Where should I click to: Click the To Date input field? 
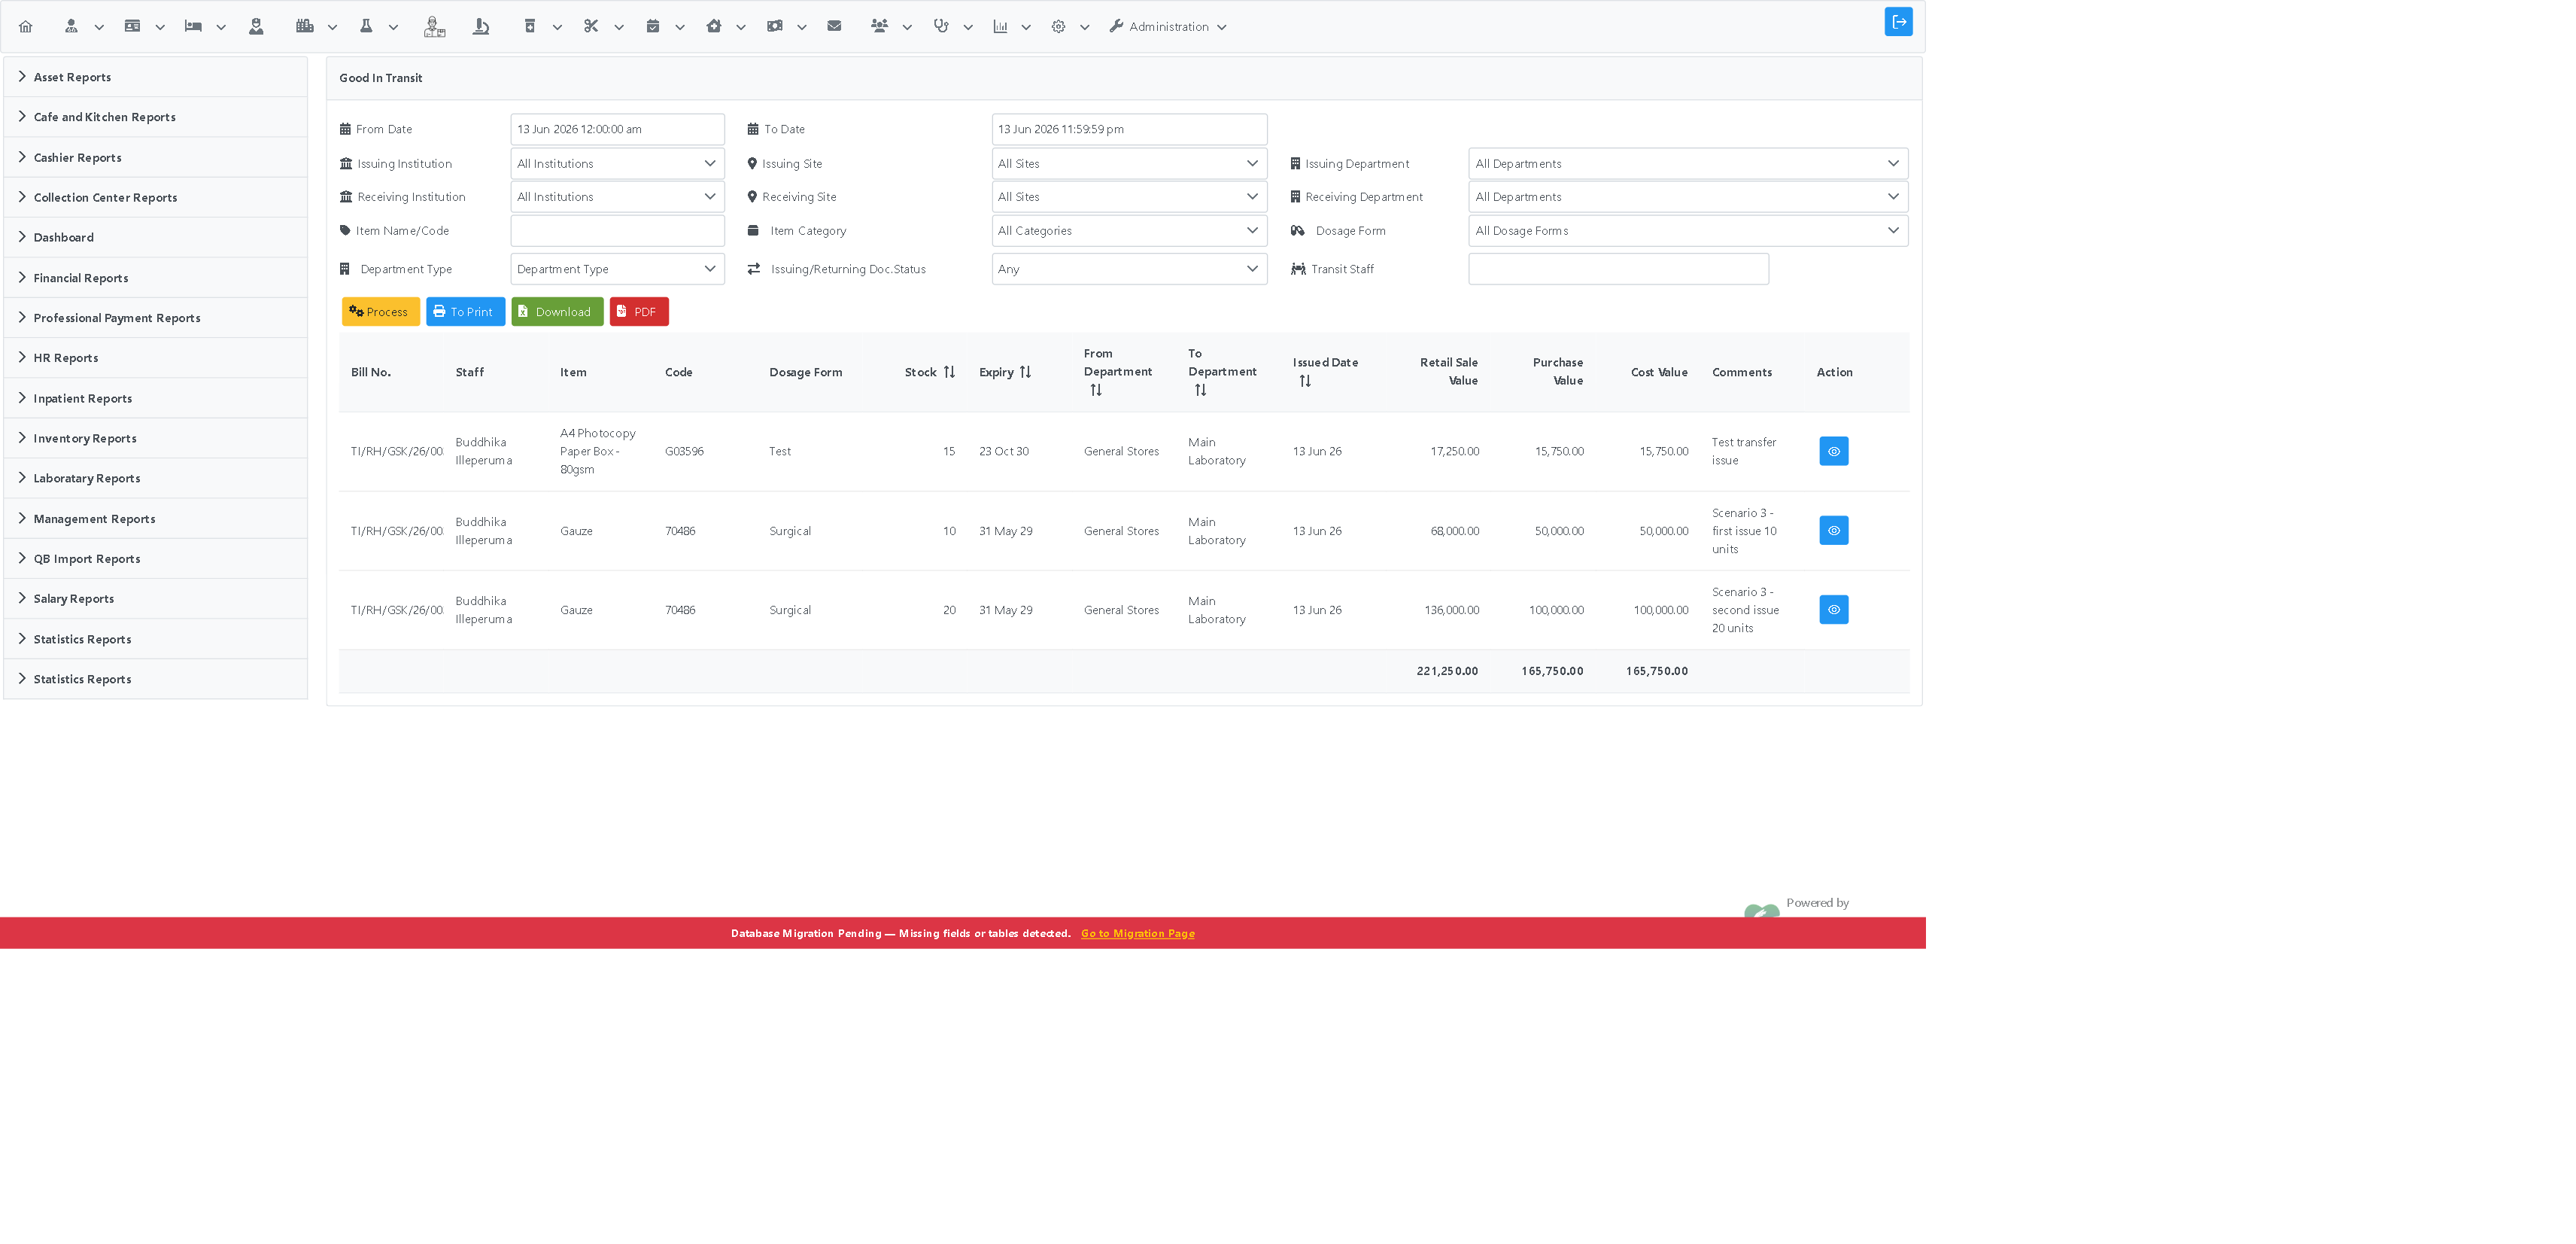(1129, 129)
